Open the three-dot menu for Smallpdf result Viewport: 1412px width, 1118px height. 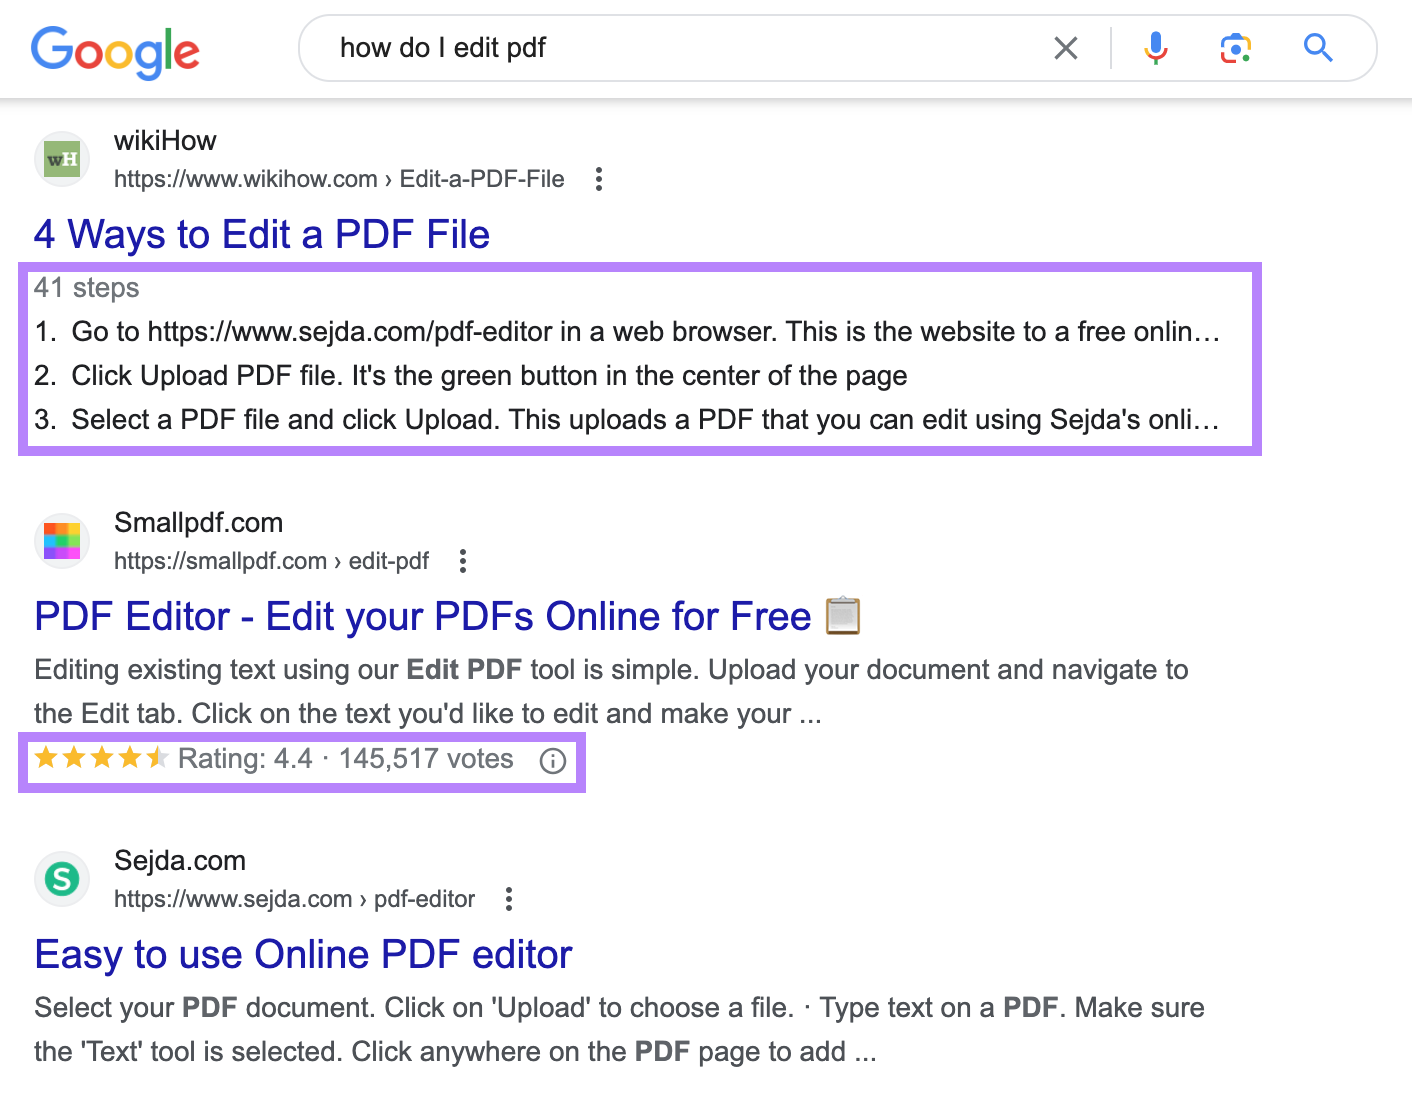[x=462, y=561]
